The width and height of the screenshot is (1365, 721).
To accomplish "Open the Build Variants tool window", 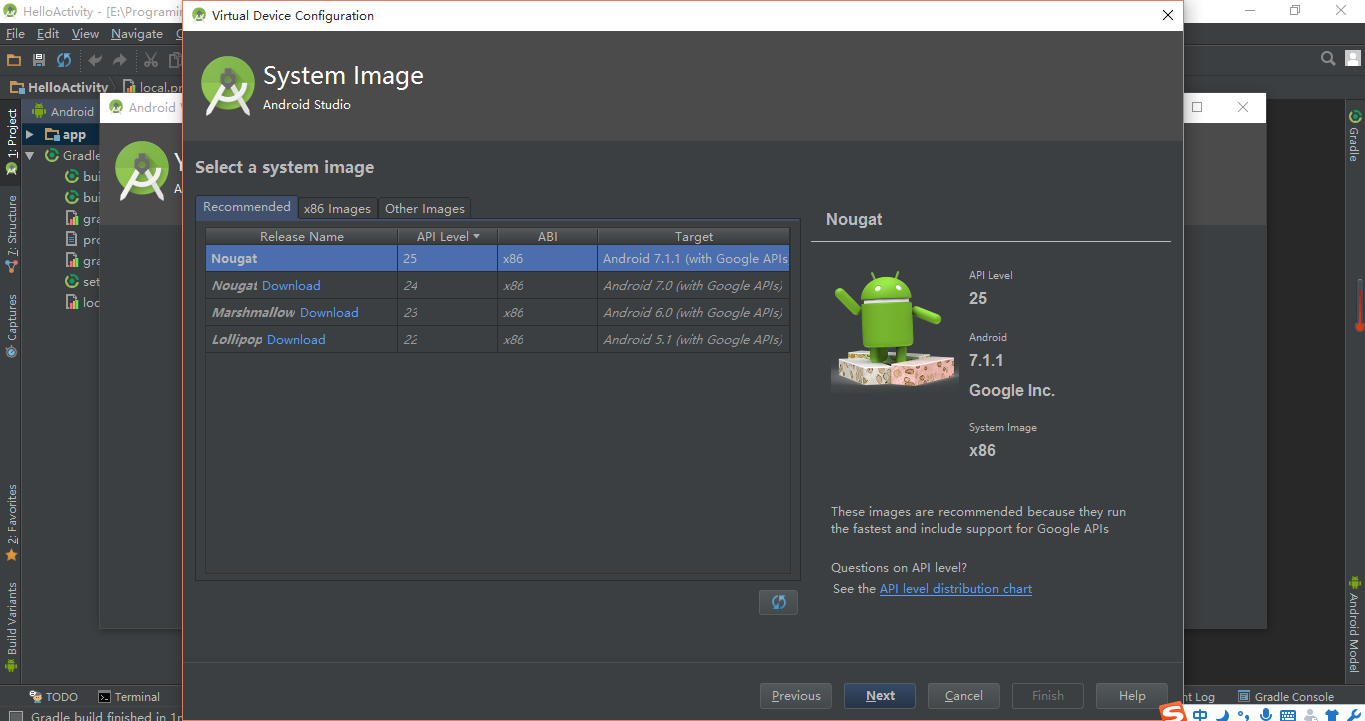I will tap(12, 627).
